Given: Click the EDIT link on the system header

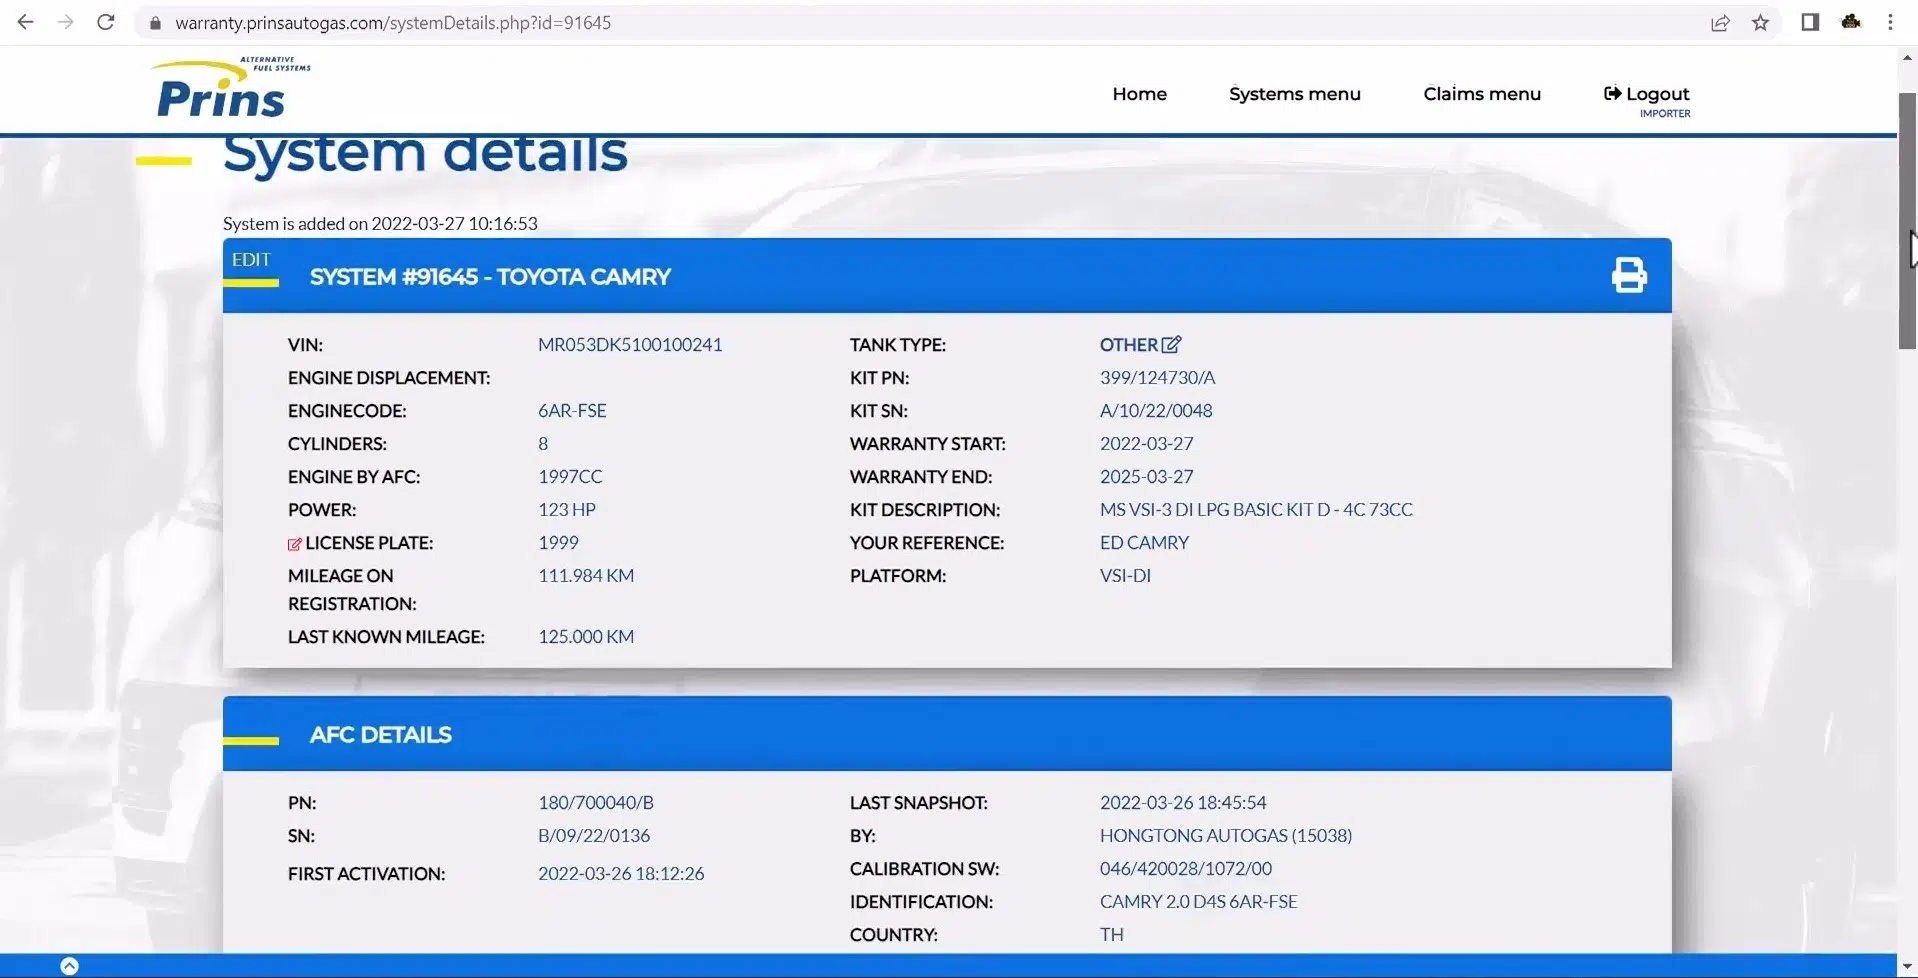Looking at the screenshot, I should point(251,260).
